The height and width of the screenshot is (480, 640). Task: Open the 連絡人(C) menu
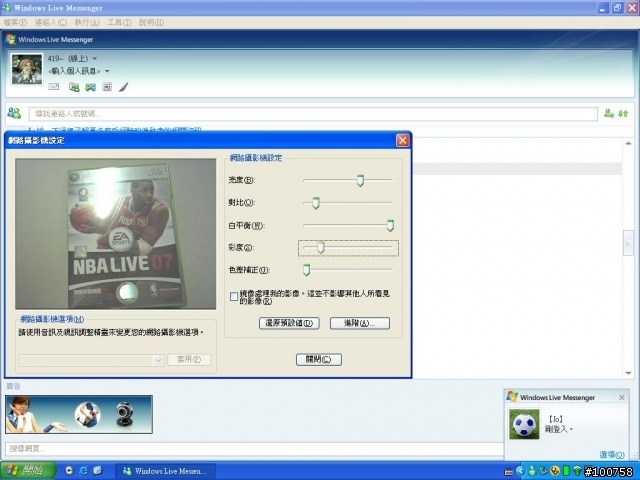click(x=51, y=22)
